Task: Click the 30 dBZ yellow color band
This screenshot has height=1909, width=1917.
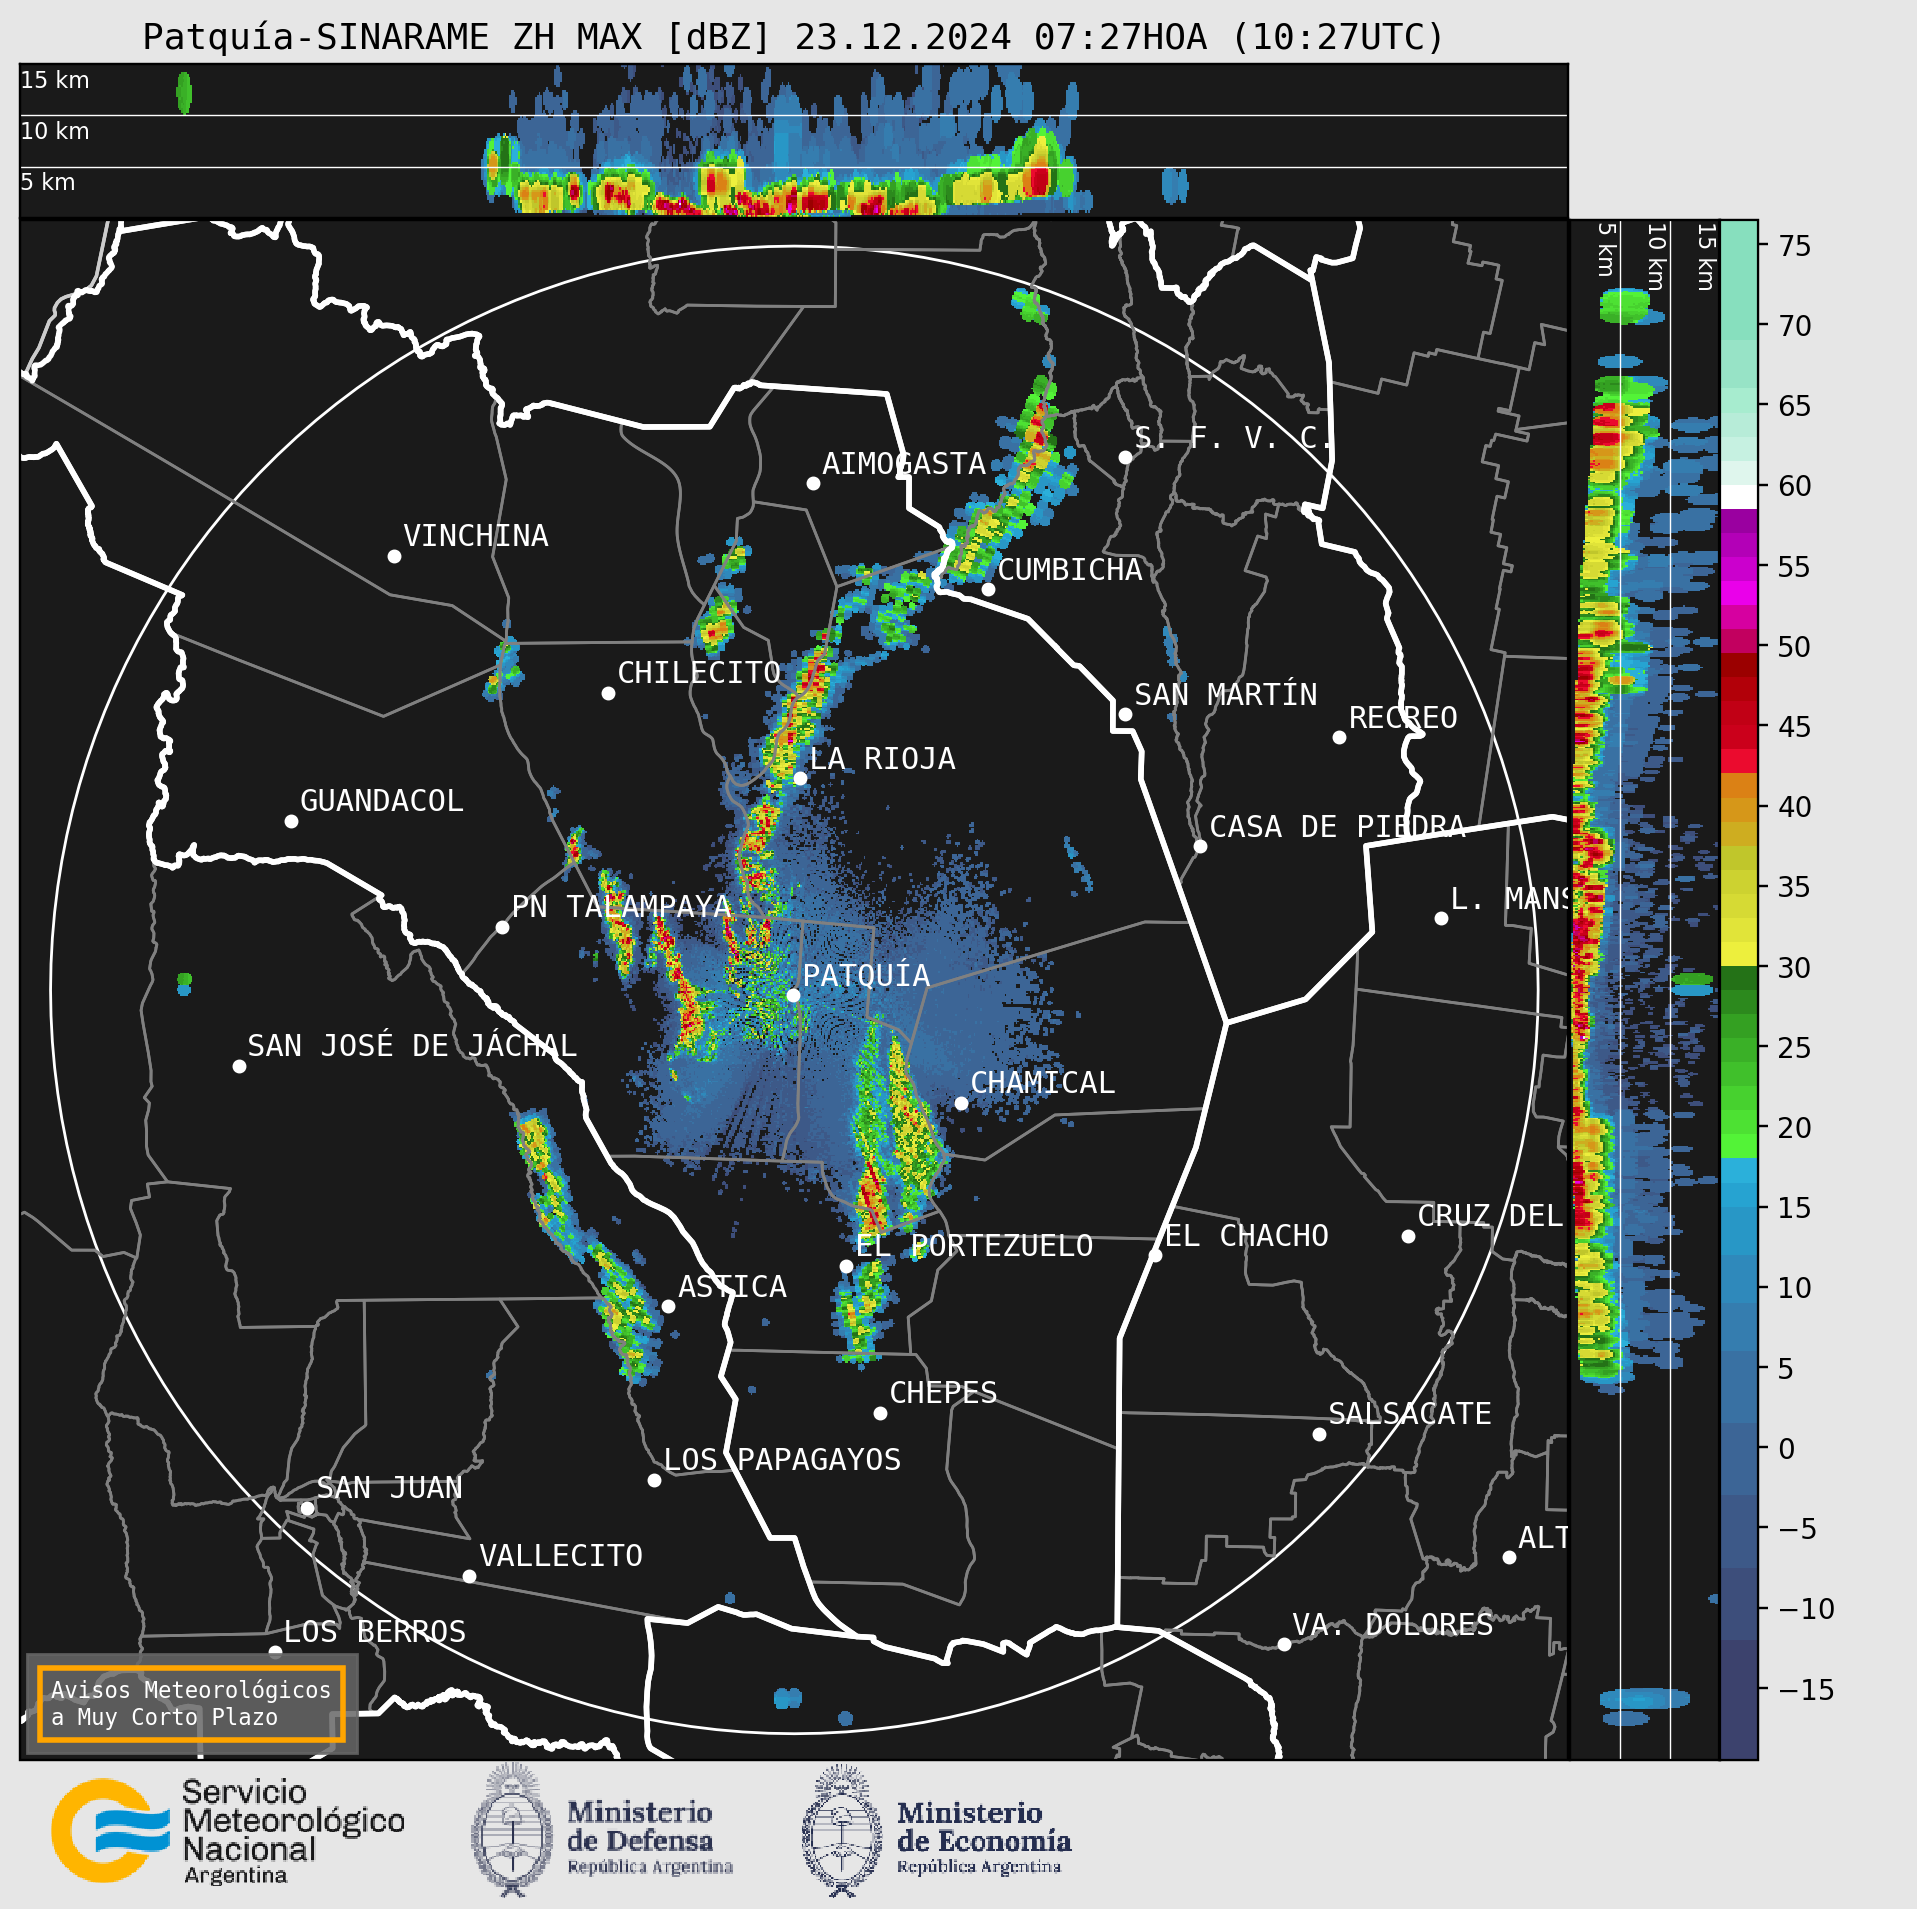Action: pyautogui.click(x=1739, y=953)
